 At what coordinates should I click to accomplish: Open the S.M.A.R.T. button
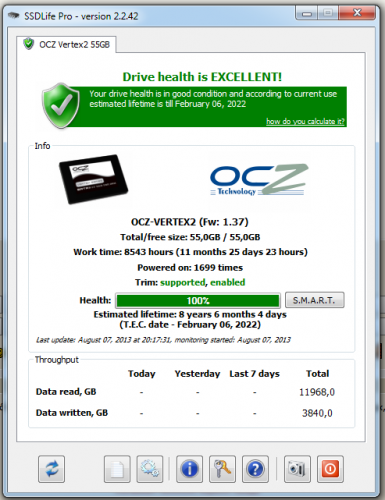click(315, 300)
